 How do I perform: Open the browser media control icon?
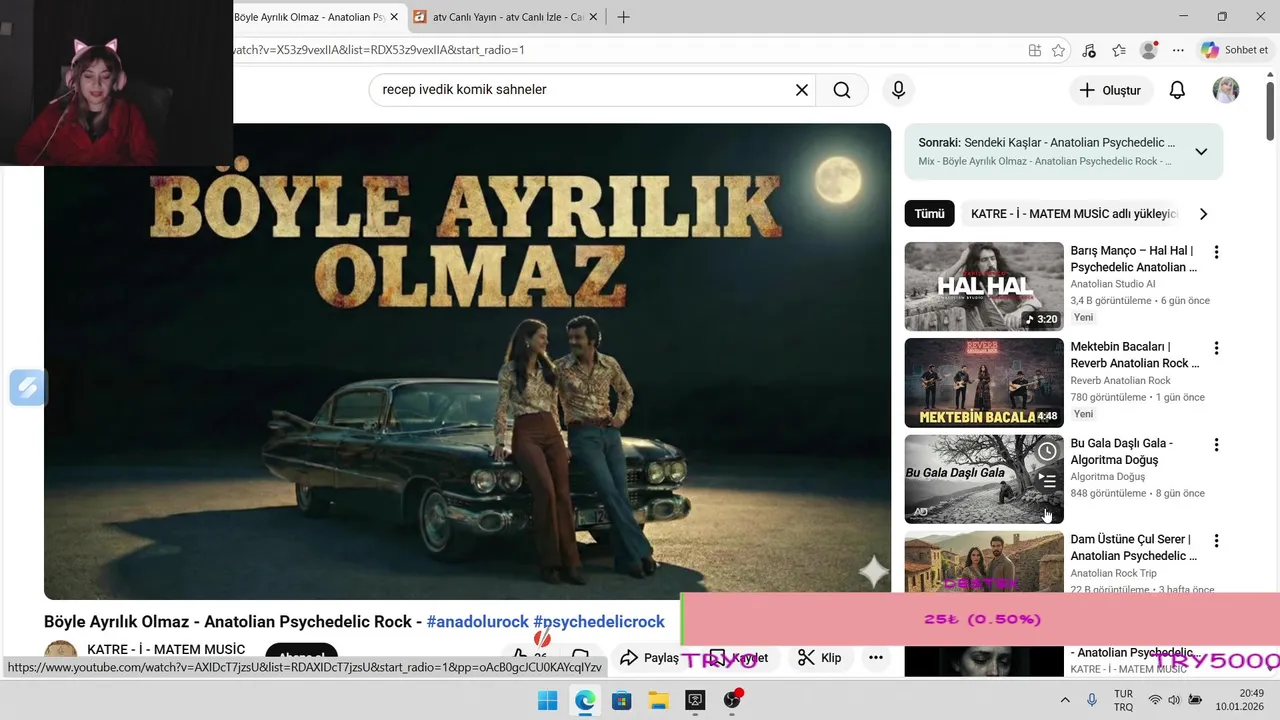1089,50
